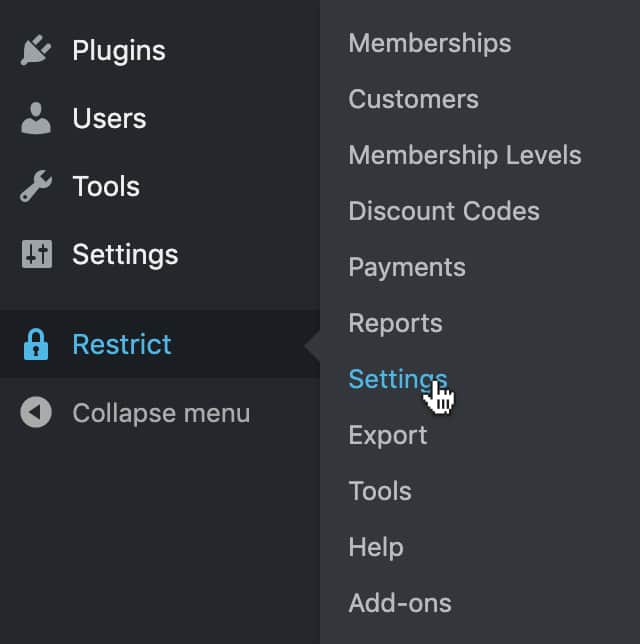Open the Add-ons submenu entry
The height and width of the screenshot is (644, 640).
400,603
